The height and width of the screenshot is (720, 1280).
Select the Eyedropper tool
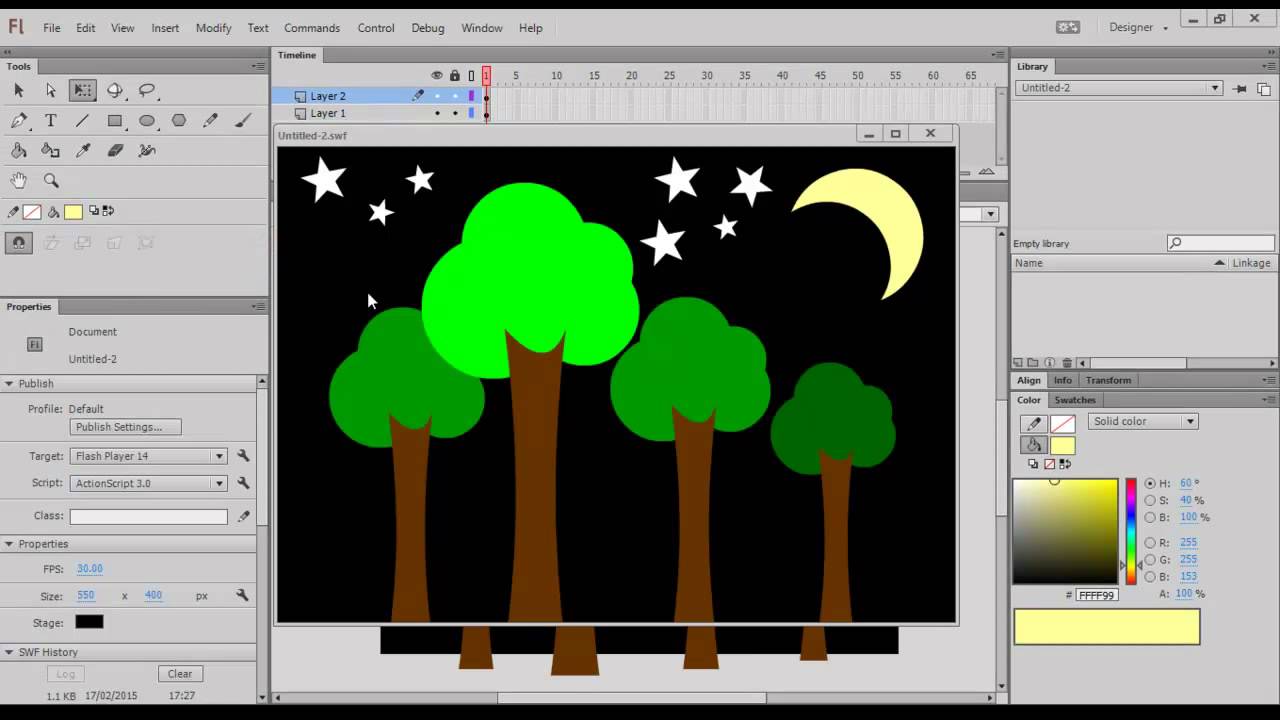click(83, 151)
